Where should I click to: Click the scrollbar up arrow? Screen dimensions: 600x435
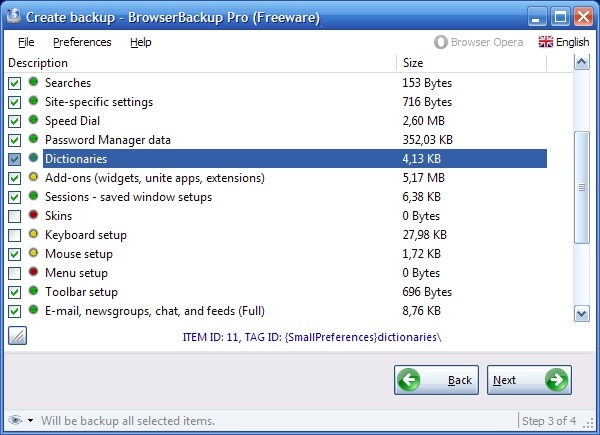click(582, 62)
